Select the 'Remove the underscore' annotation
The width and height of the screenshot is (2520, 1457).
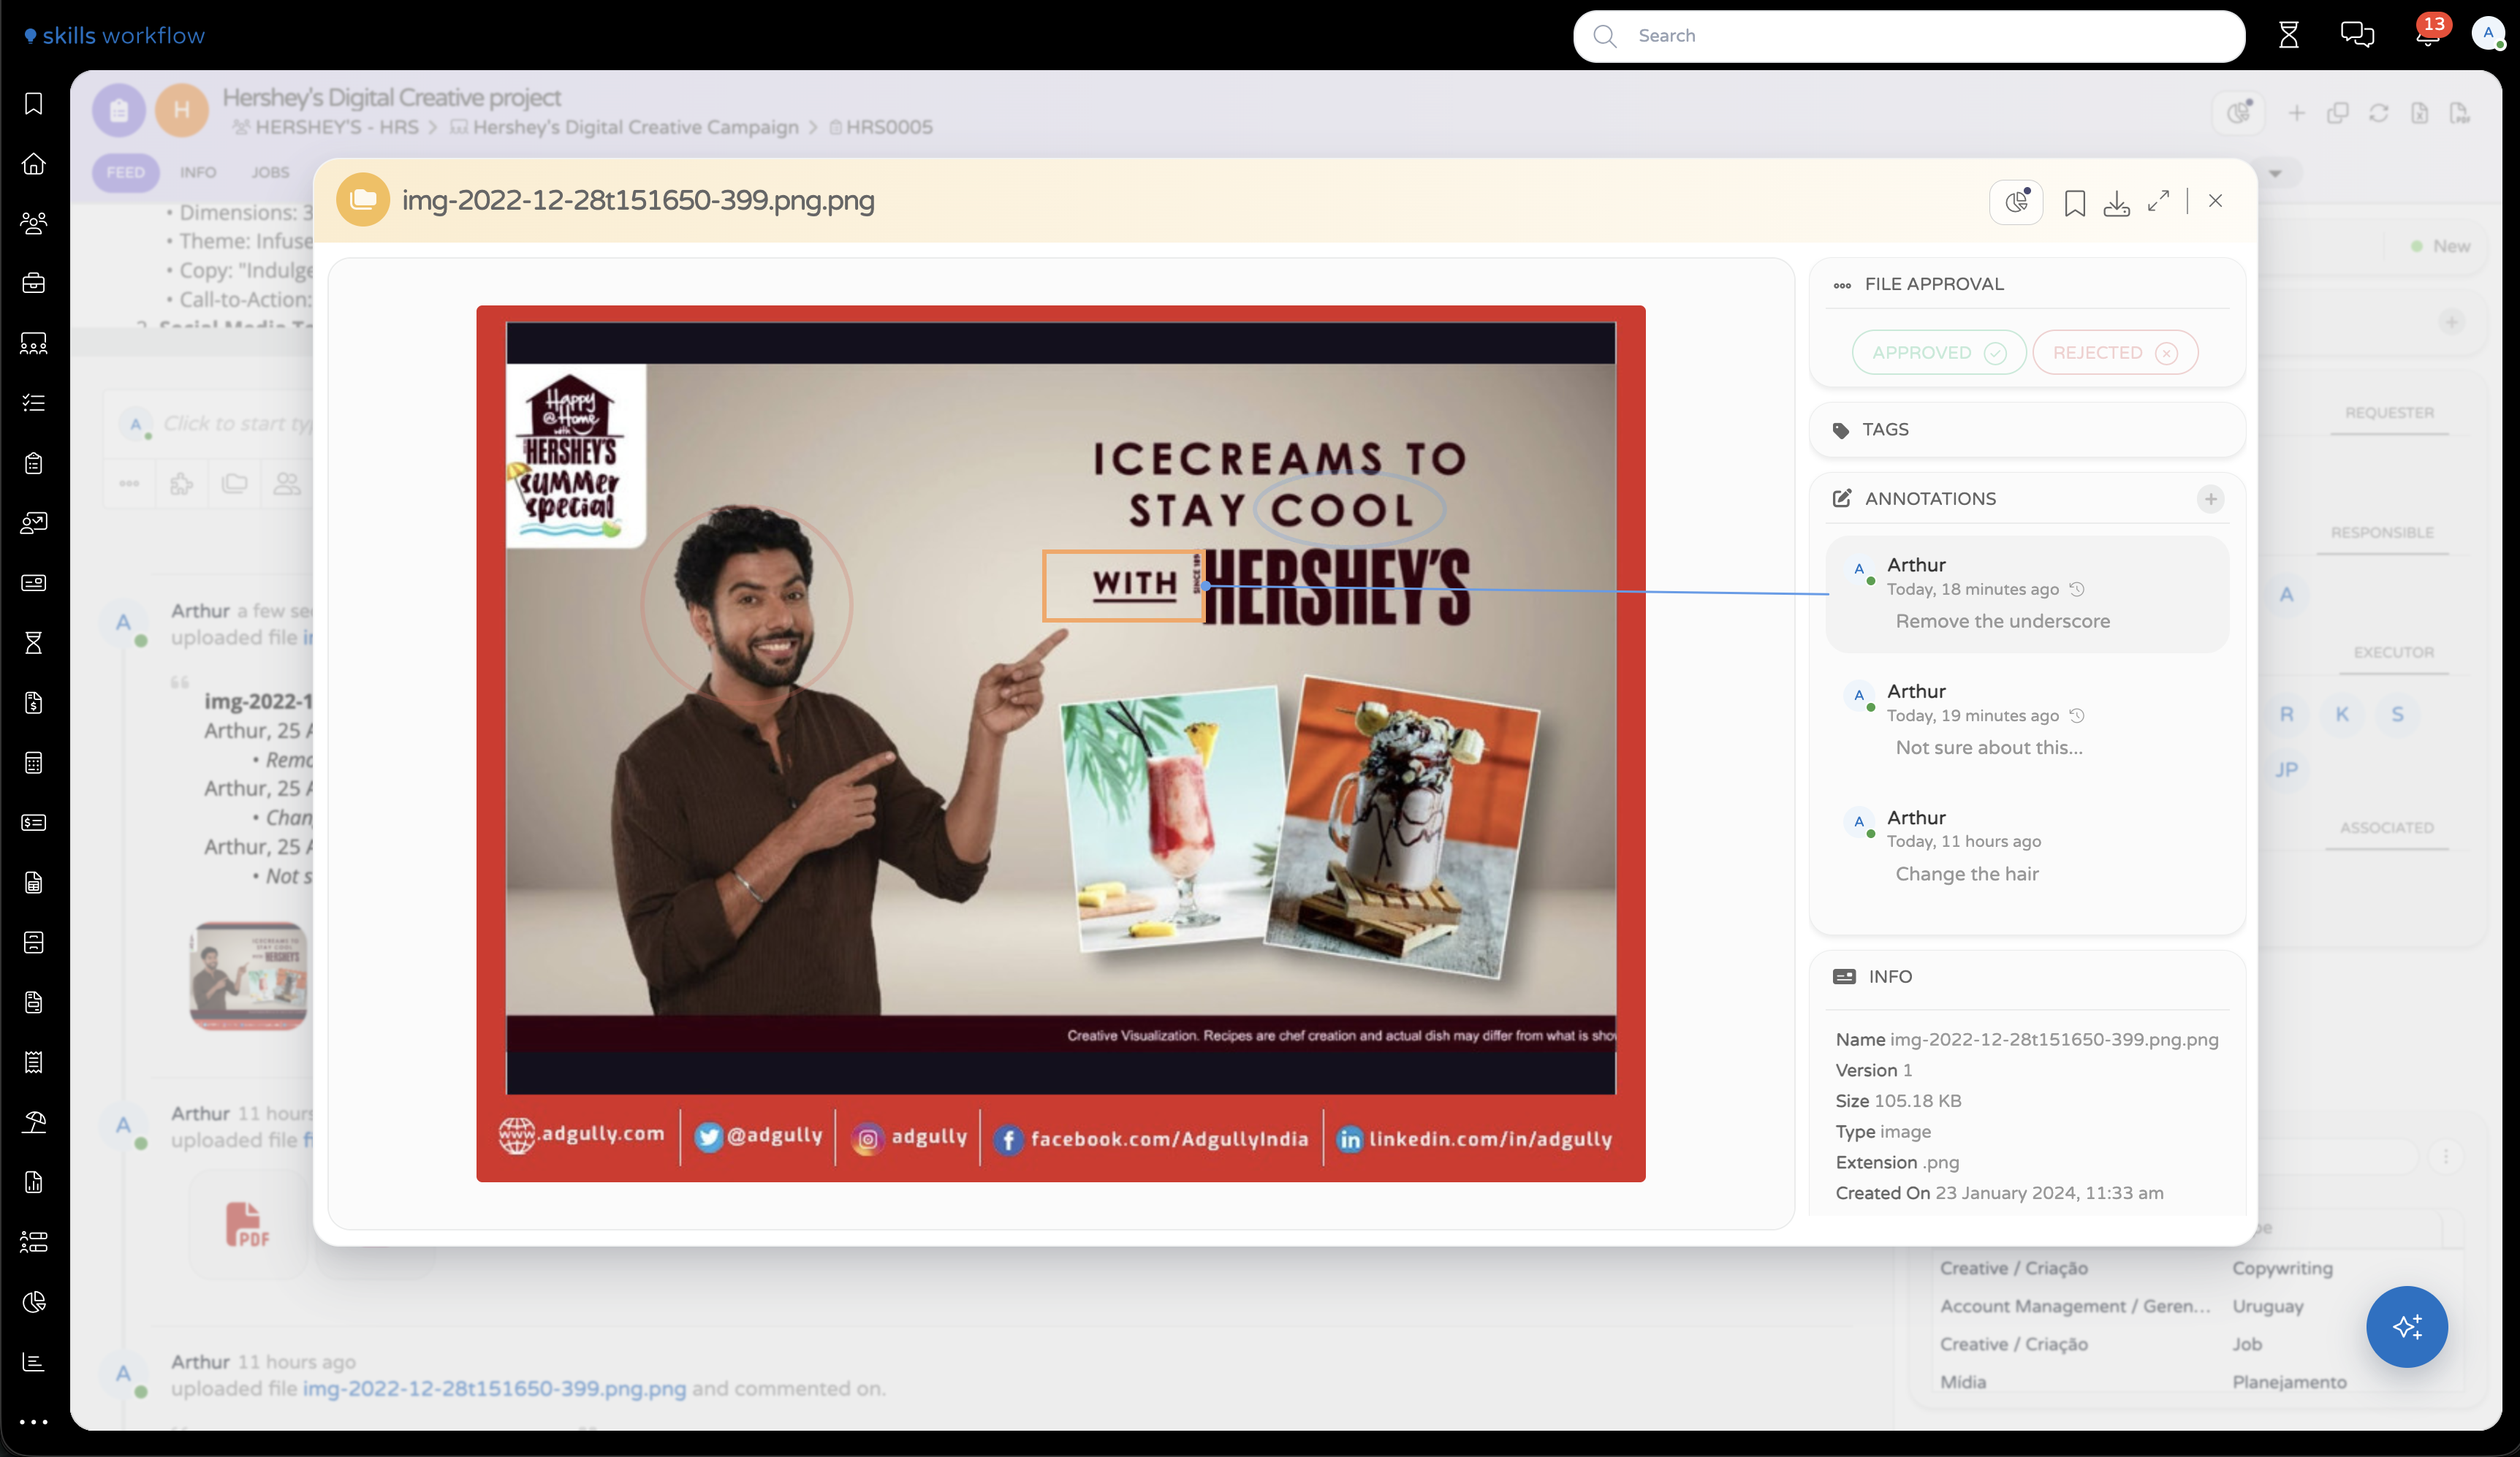[2027, 594]
